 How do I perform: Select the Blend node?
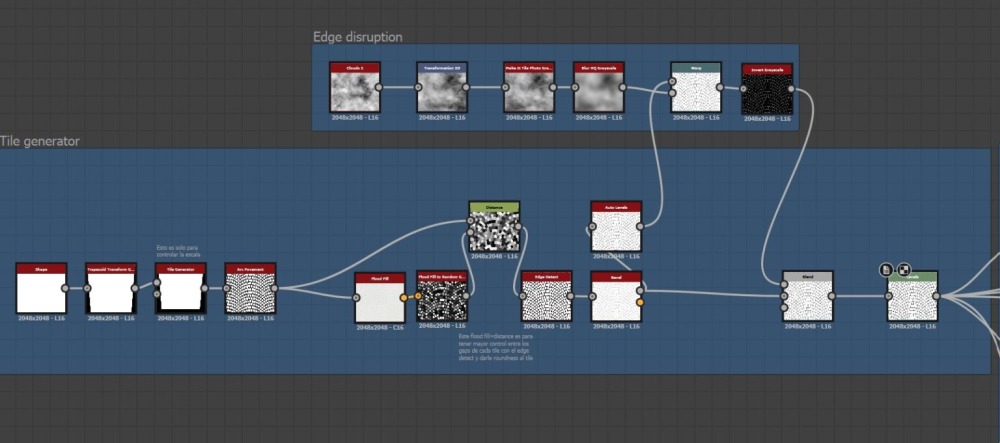[807, 296]
